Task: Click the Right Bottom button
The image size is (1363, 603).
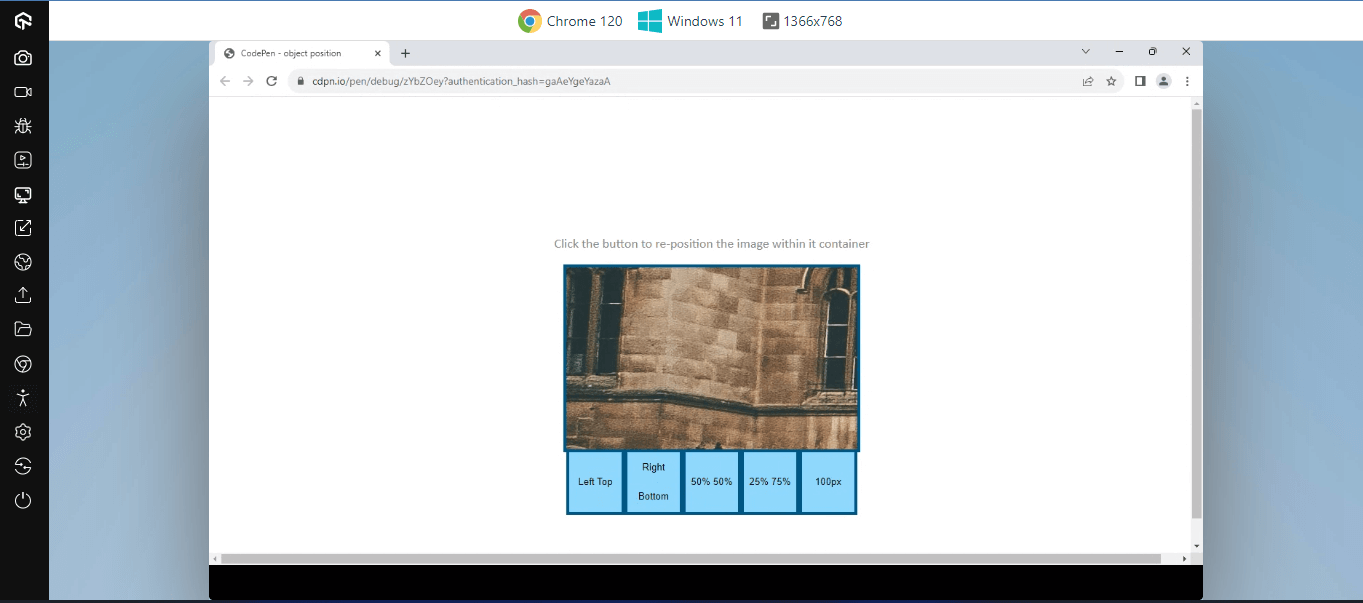Action: [653, 482]
